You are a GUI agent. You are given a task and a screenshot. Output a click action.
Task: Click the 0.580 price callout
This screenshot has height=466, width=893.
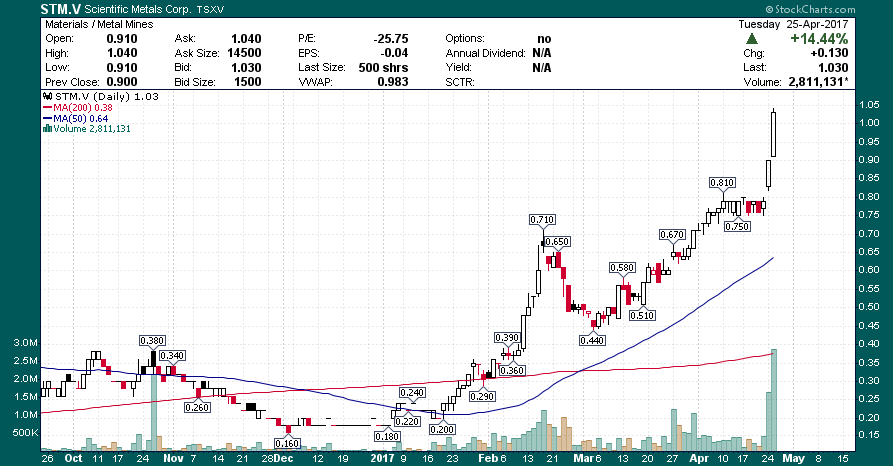point(622,268)
